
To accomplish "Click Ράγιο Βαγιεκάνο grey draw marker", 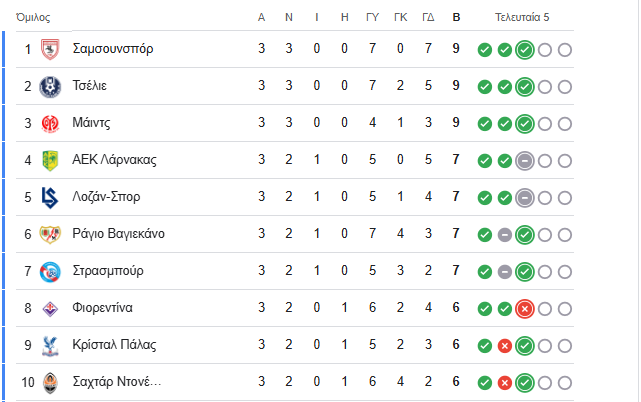I will pos(505,235).
